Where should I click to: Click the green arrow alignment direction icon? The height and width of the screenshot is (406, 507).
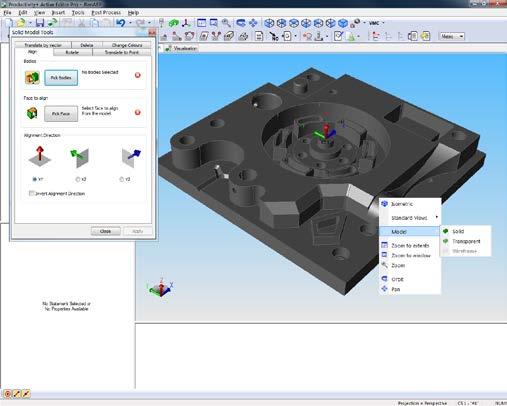pyautogui.click(x=79, y=157)
